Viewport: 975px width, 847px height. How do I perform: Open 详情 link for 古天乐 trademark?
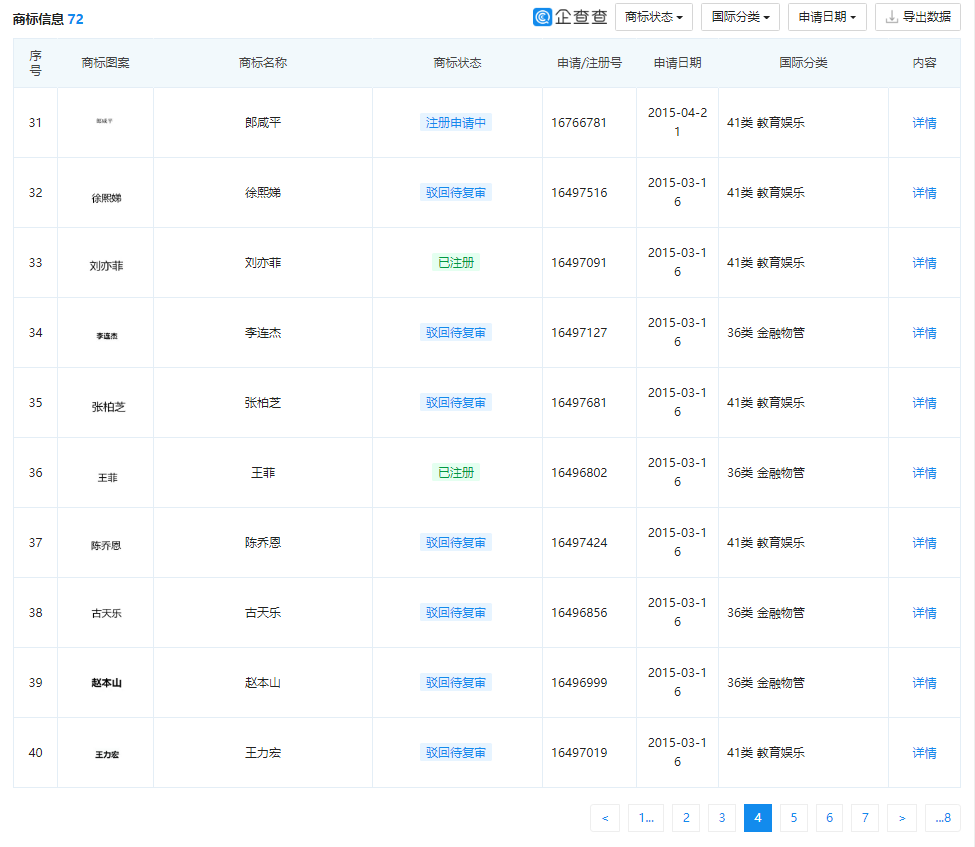[x=924, y=613]
